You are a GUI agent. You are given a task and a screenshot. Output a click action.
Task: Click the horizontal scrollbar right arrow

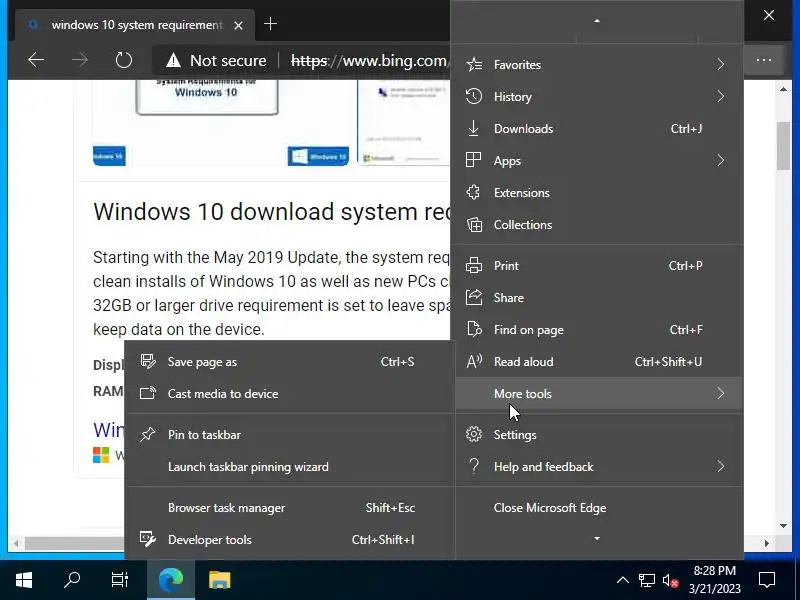click(x=766, y=543)
